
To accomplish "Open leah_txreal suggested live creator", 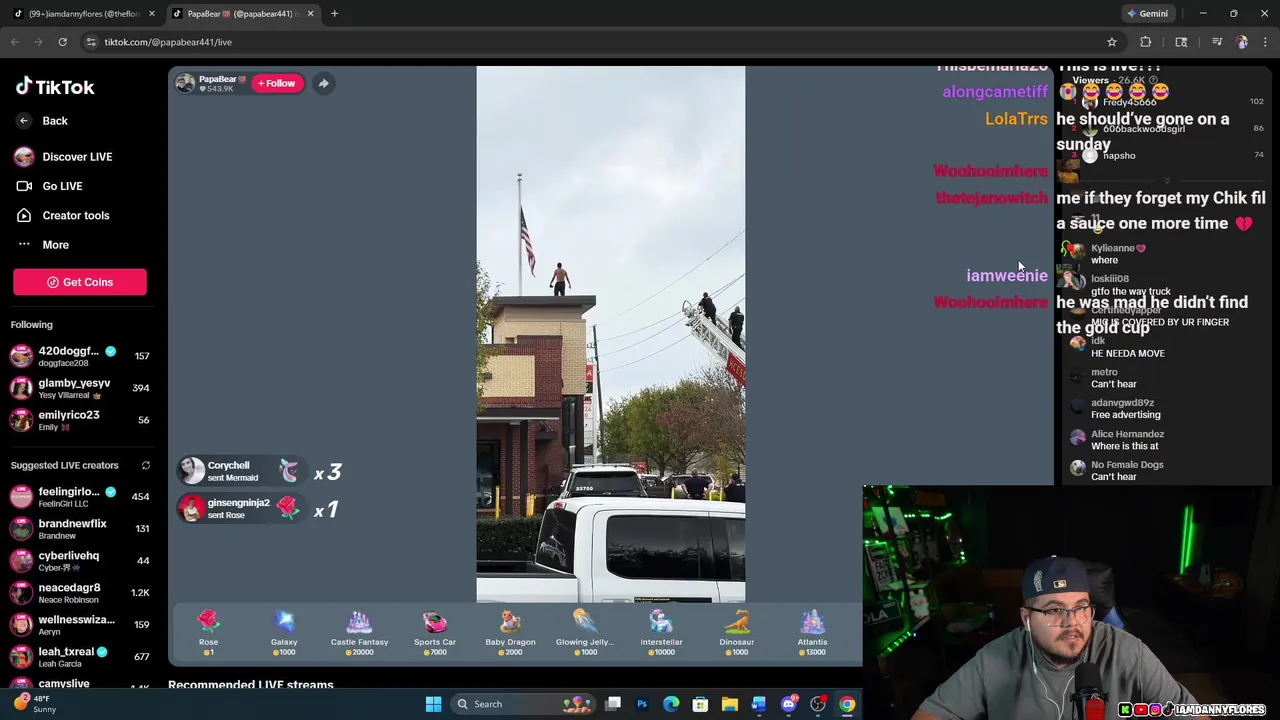I will tap(80, 656).
